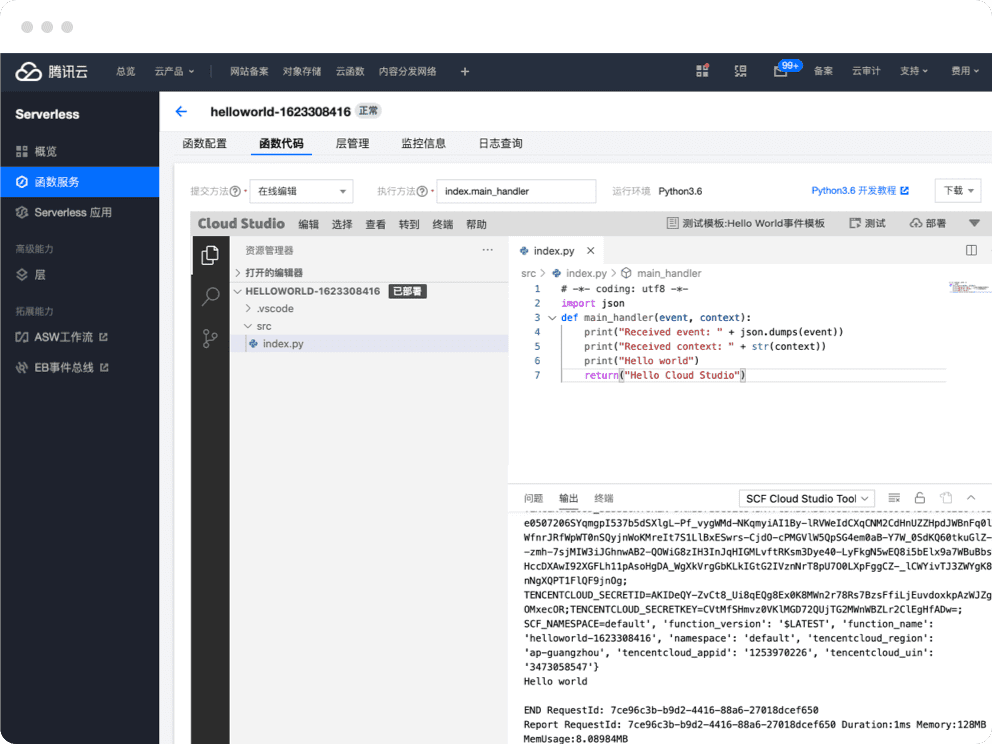Go back using the blue arrow
Viewport: 992px width, 744px height.
coord(182,111)
